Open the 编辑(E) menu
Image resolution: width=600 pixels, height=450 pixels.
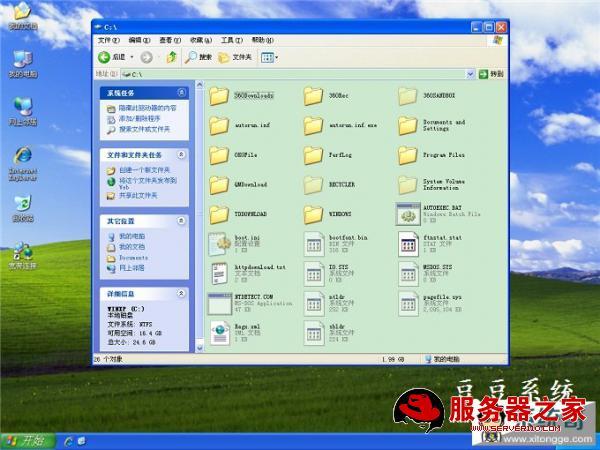coord(139,40)
